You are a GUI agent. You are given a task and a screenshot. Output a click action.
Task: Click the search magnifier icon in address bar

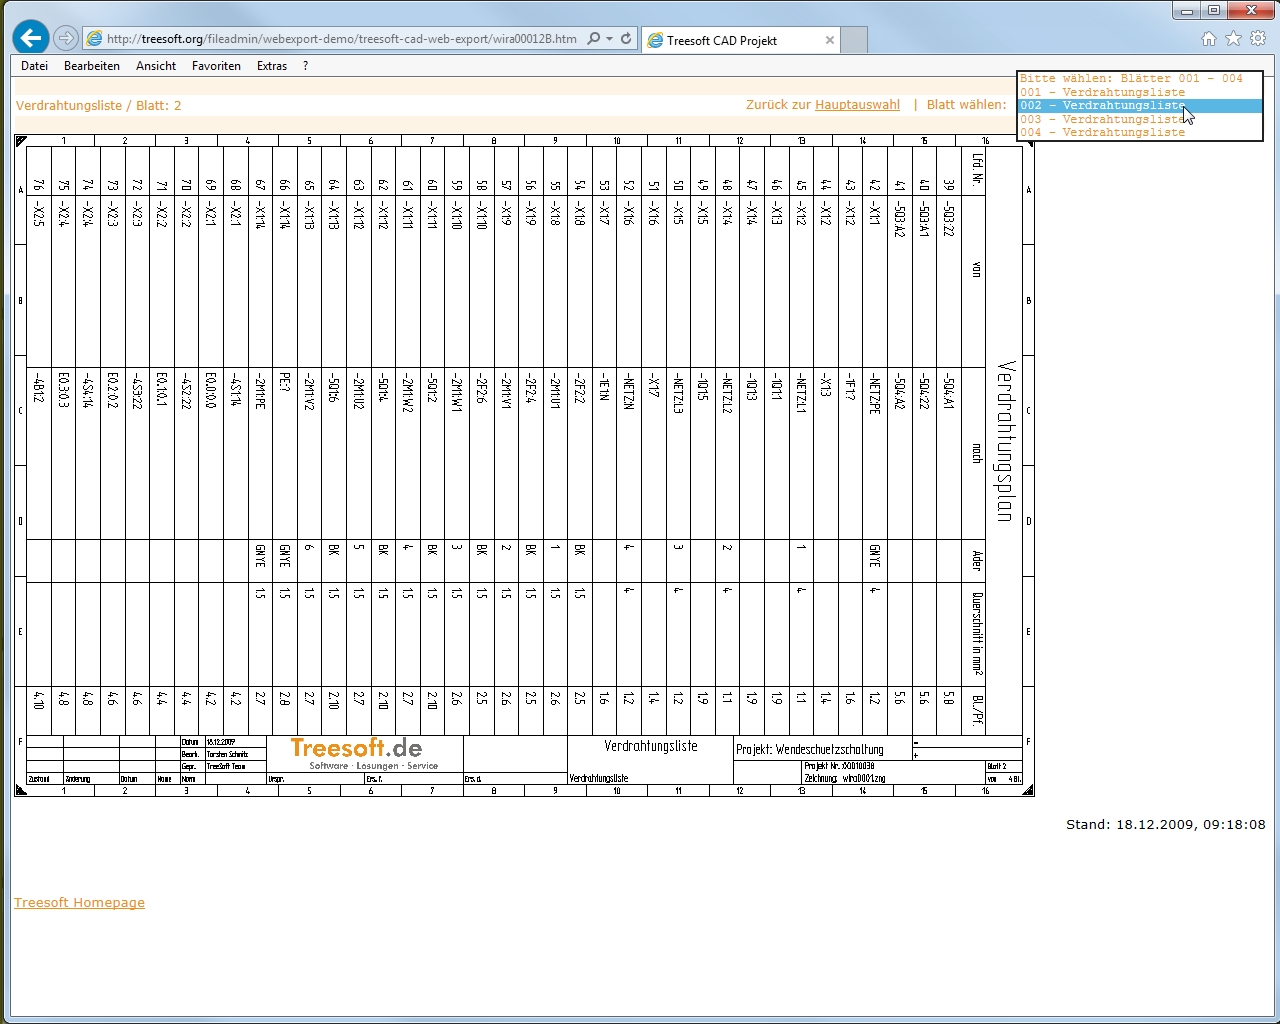click(594, 39)
